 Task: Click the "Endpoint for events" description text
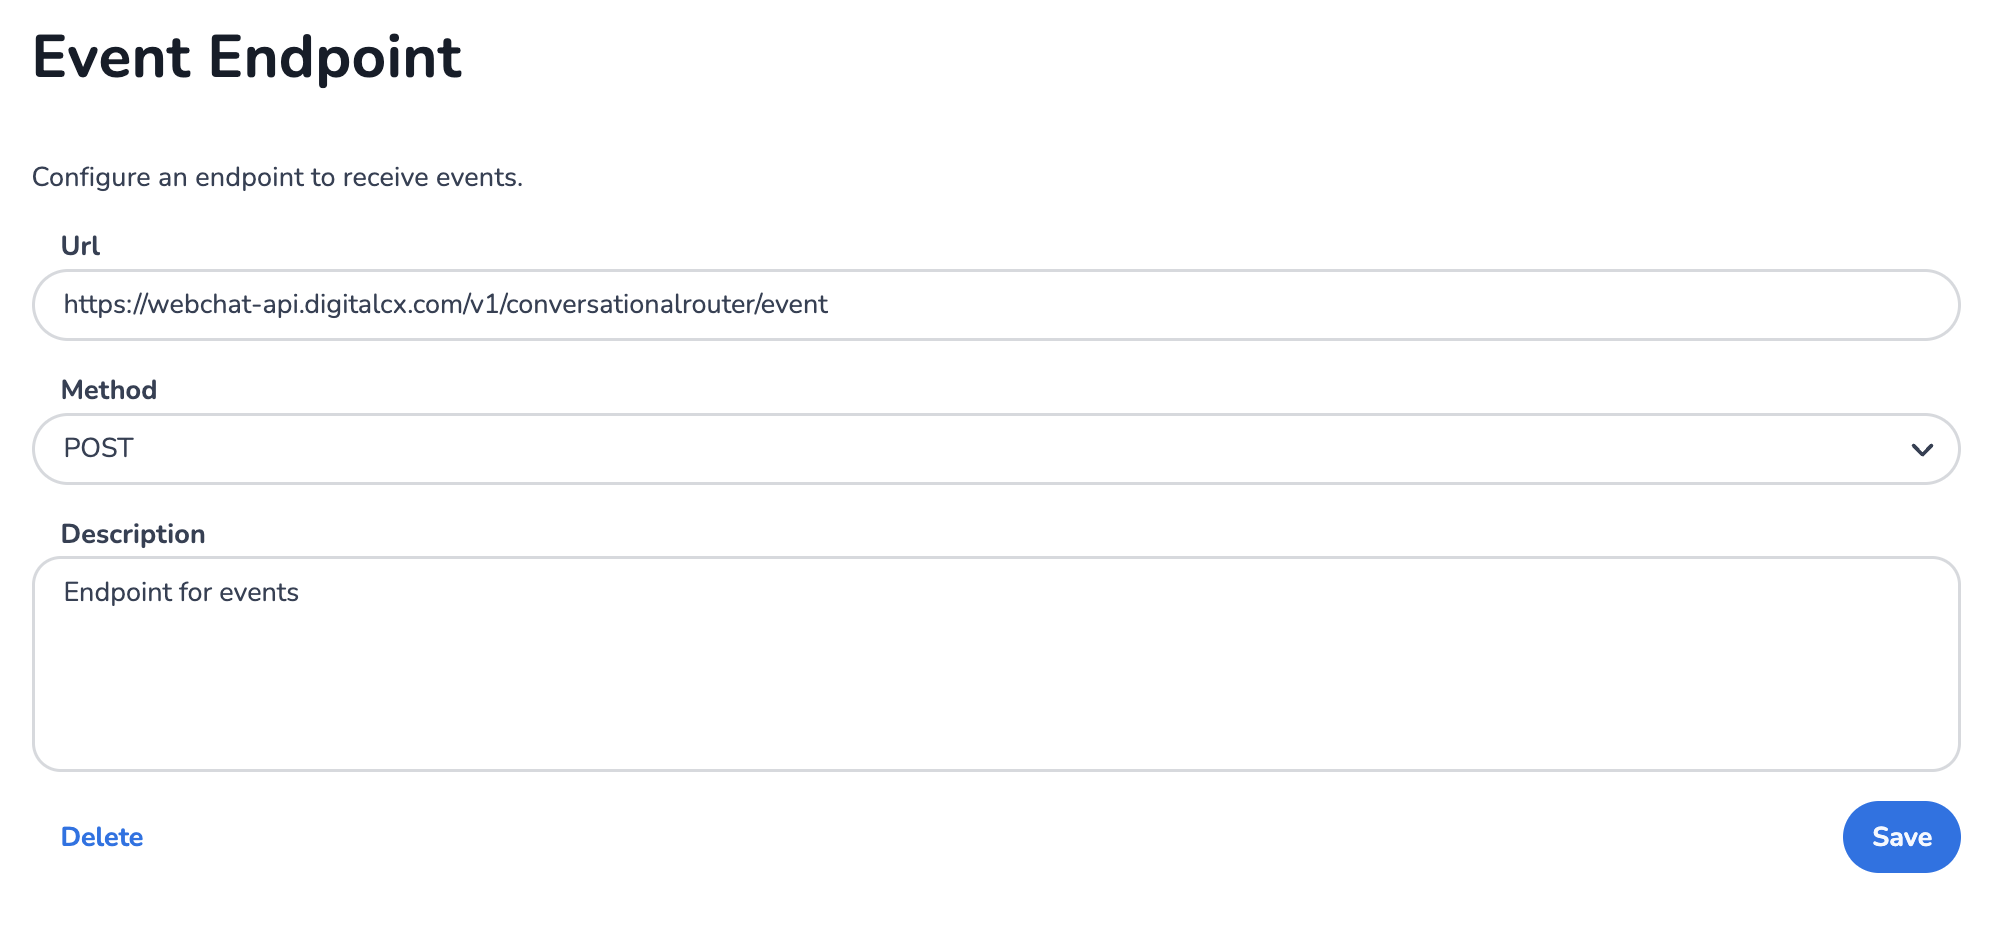point(181,592)
